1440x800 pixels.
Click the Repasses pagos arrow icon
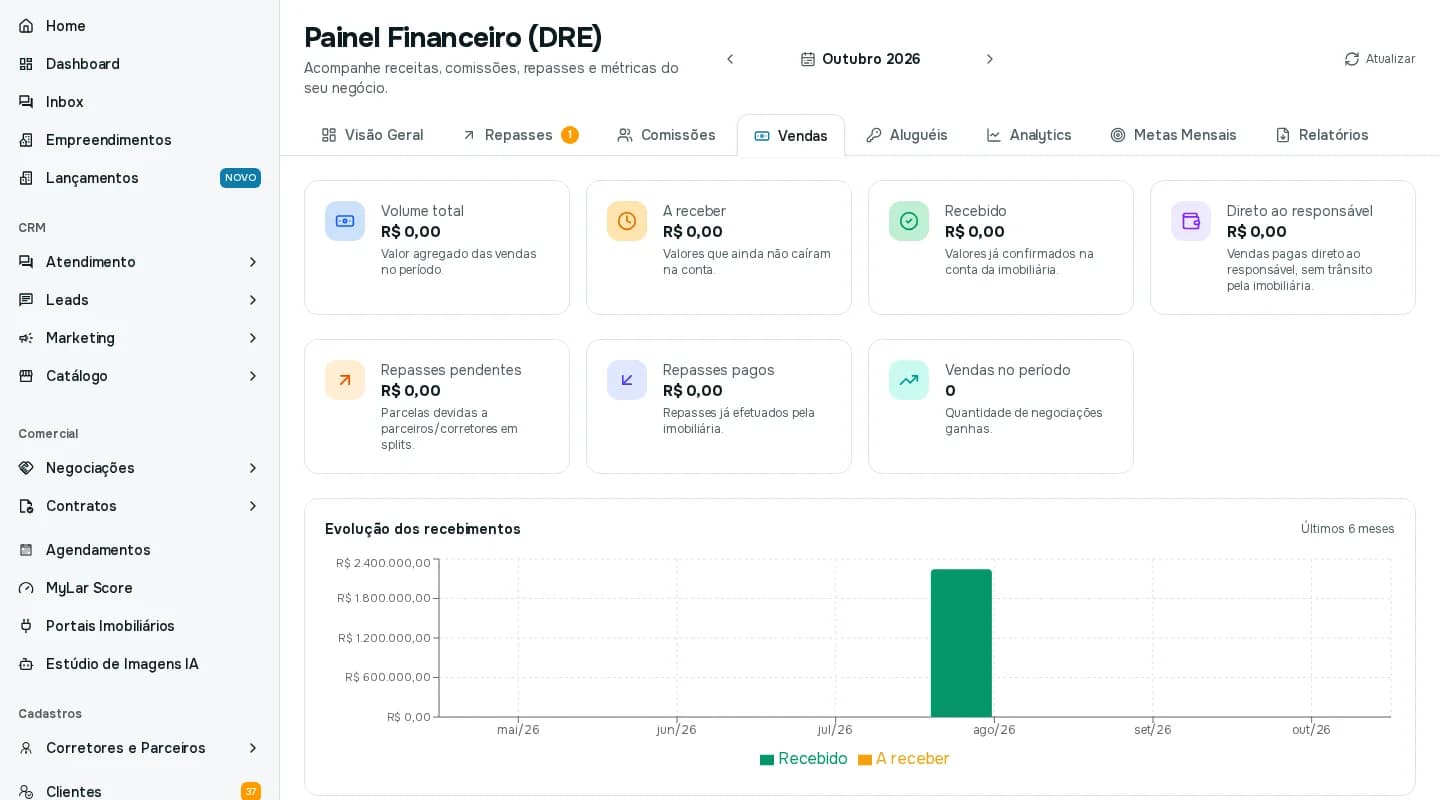[x=627, y=380]
